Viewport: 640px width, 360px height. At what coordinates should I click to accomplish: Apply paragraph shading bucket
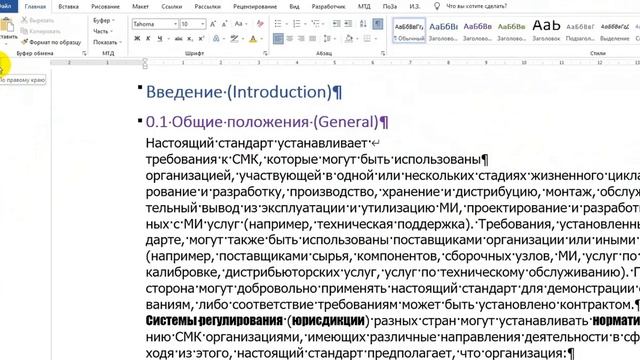[349, 39]
